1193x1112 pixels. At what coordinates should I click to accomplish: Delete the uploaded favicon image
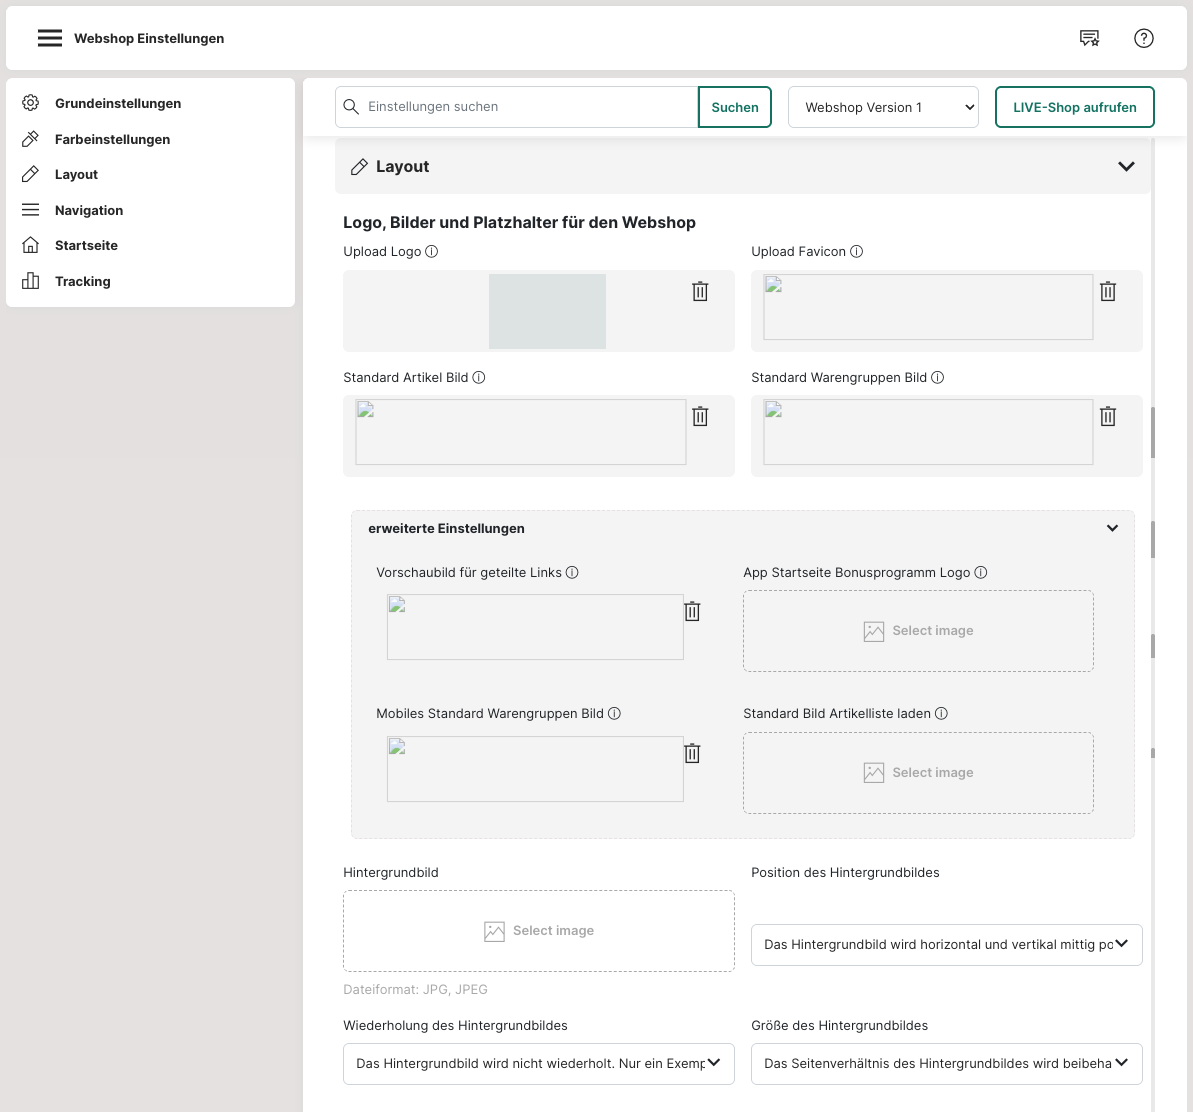1108,291
